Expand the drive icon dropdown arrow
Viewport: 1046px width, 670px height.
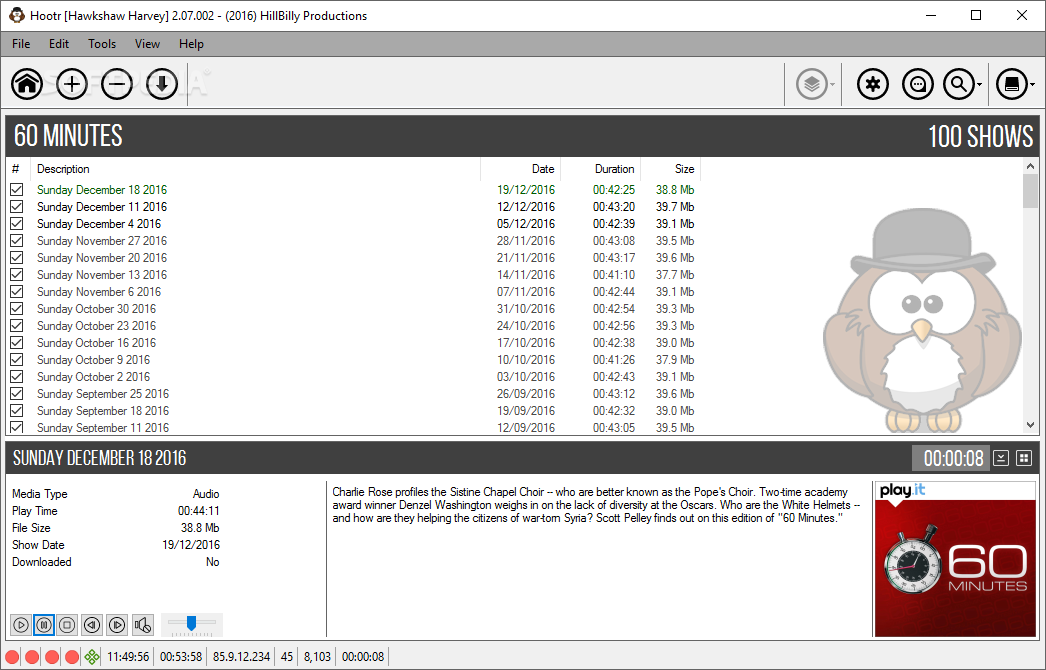(x=1033, y=85)
